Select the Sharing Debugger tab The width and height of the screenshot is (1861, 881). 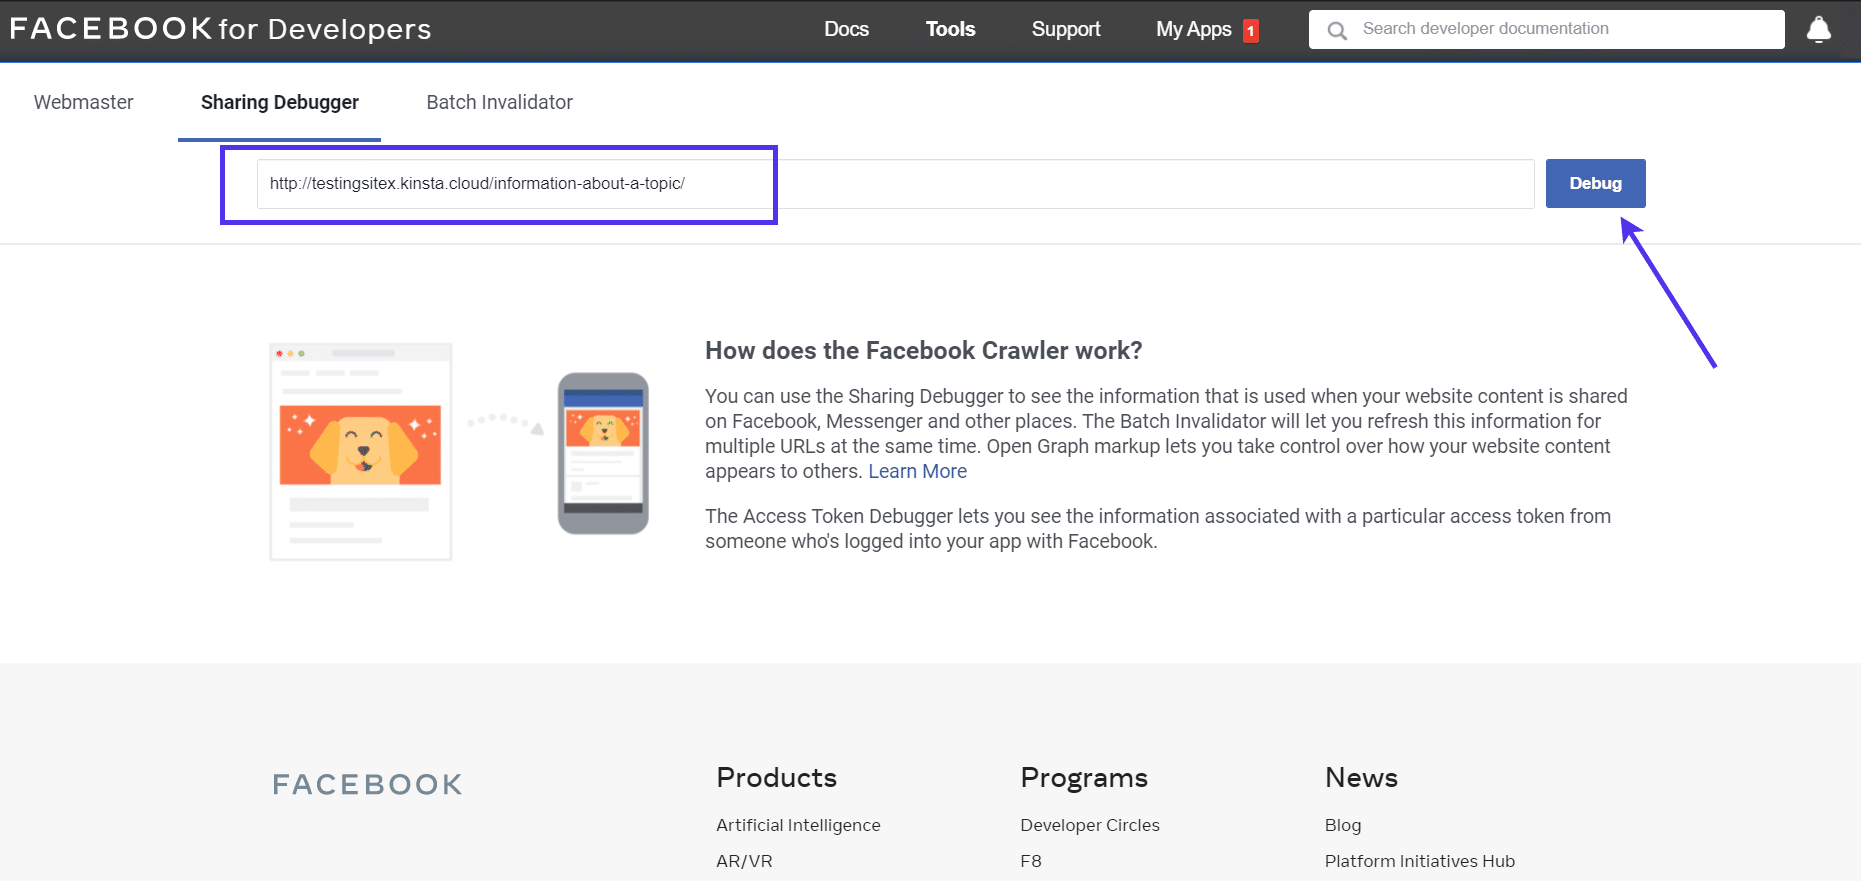tap(279, 102)
